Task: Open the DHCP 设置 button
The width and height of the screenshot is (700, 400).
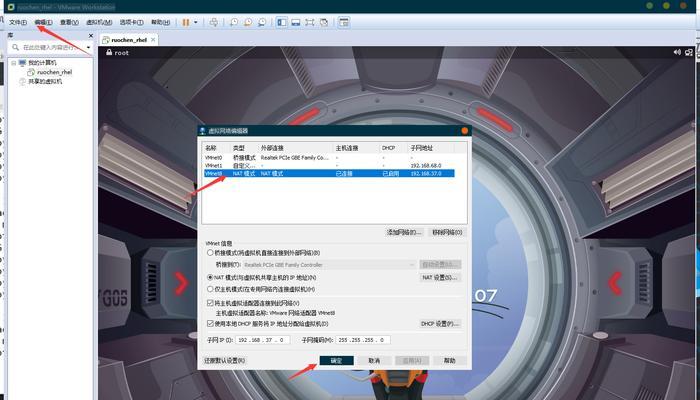Action: 440,324
